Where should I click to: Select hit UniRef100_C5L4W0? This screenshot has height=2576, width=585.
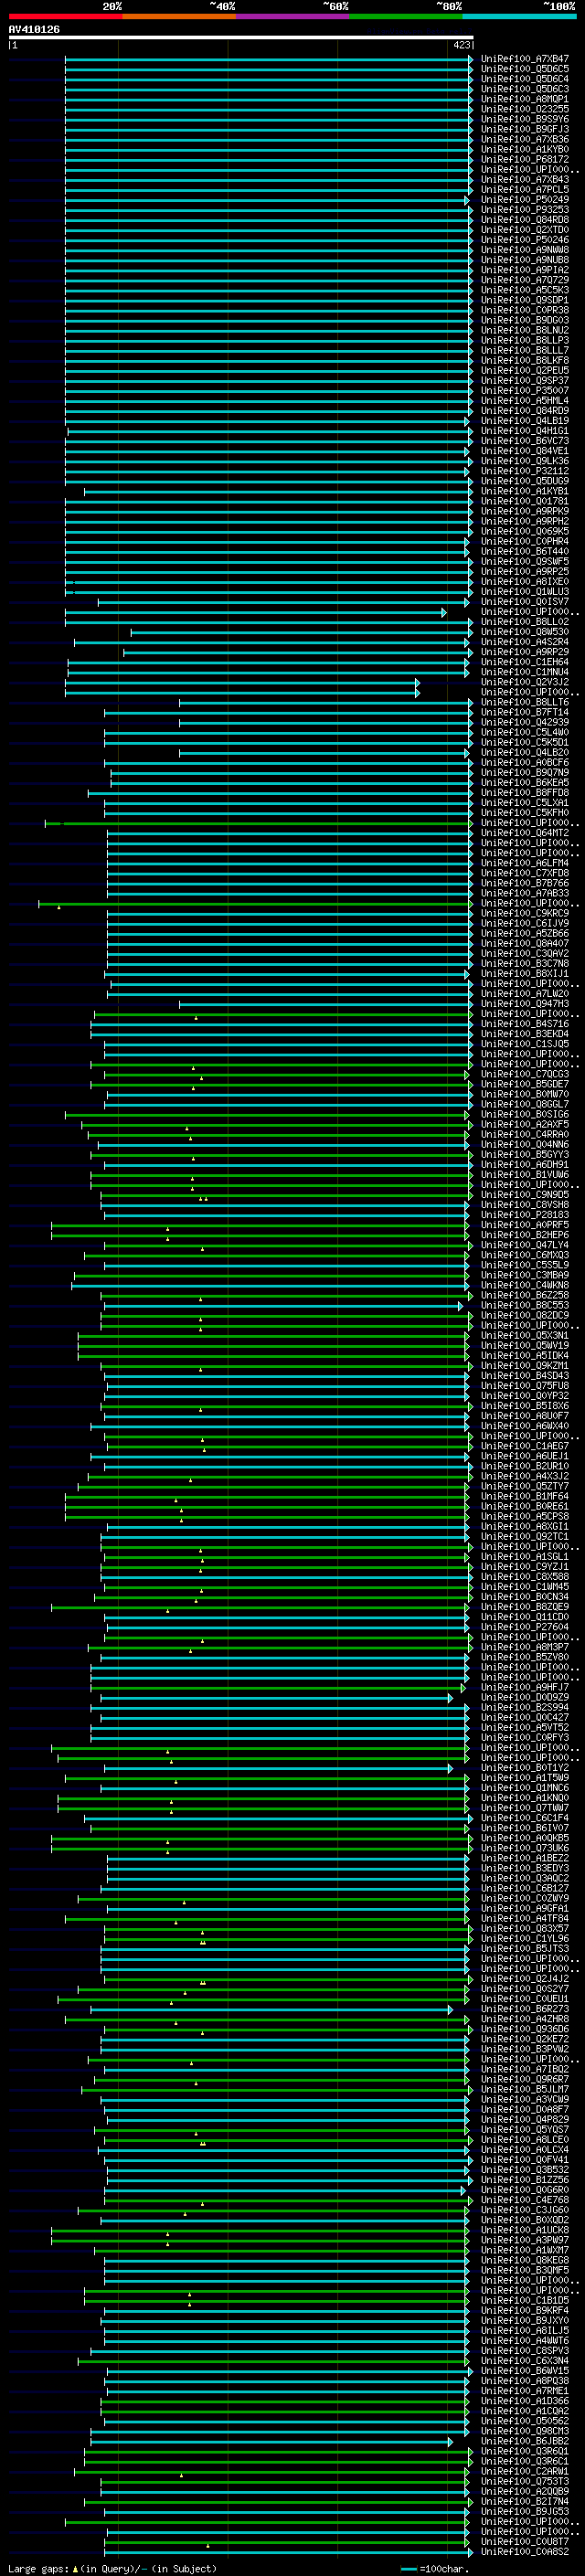tap(525, 732)
